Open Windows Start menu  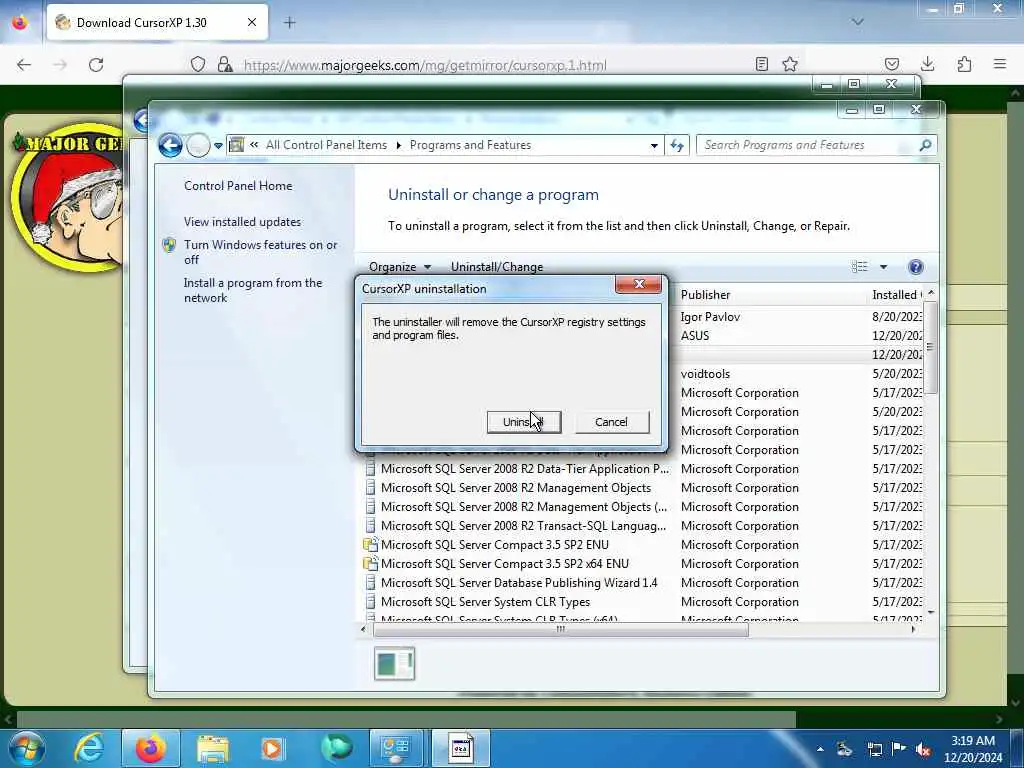click(x=25, y=748)
